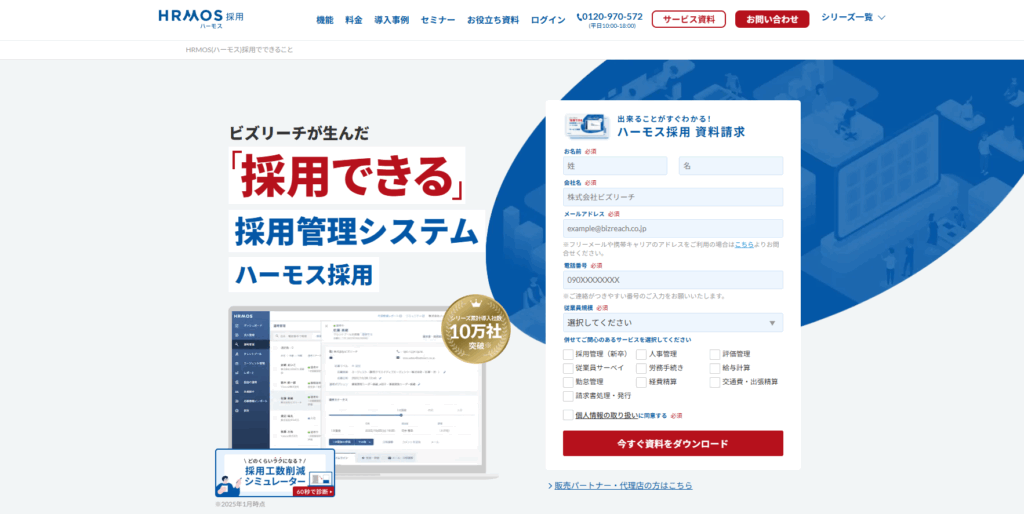This screenshot has height=514, width=1024.
Task: Focus the 会社名 input field
Action: coord(673,197)
